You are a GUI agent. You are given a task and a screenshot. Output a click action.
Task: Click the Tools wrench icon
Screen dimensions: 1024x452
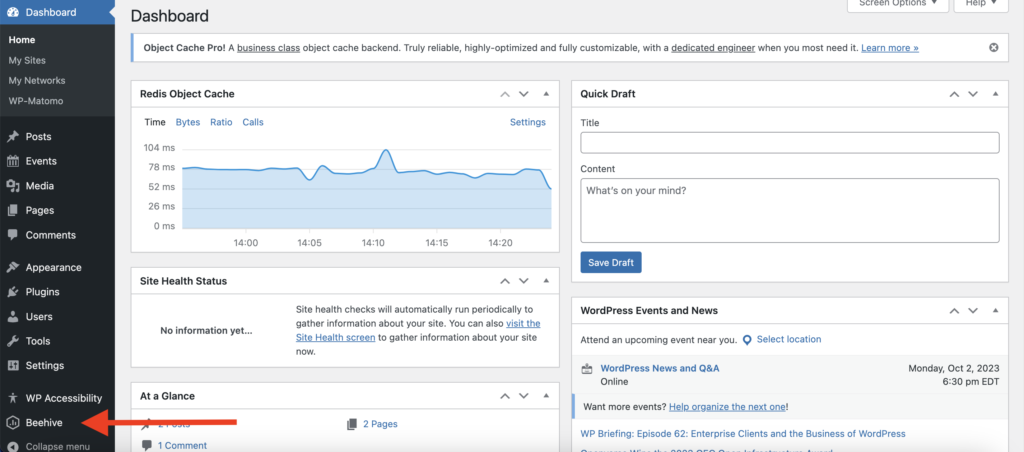tap(12, 341)
